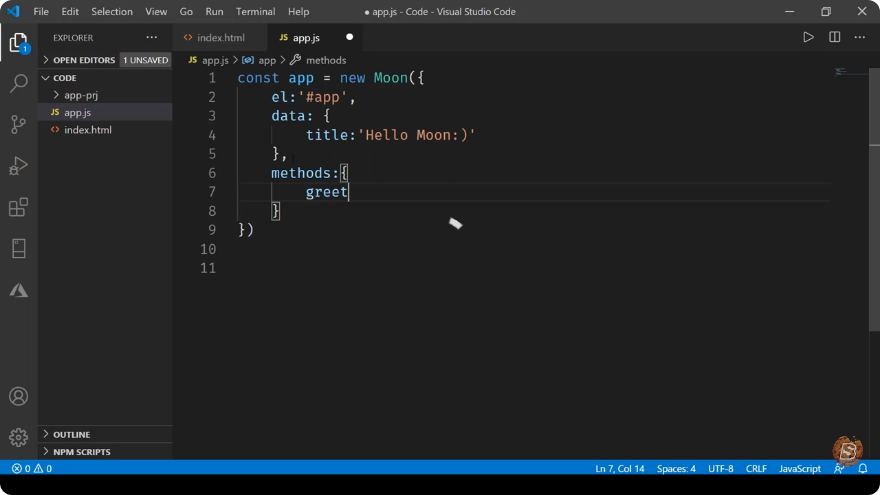Open the Azure sidebar icon
This screenshot has width=880, height=495.
[19, 290]
